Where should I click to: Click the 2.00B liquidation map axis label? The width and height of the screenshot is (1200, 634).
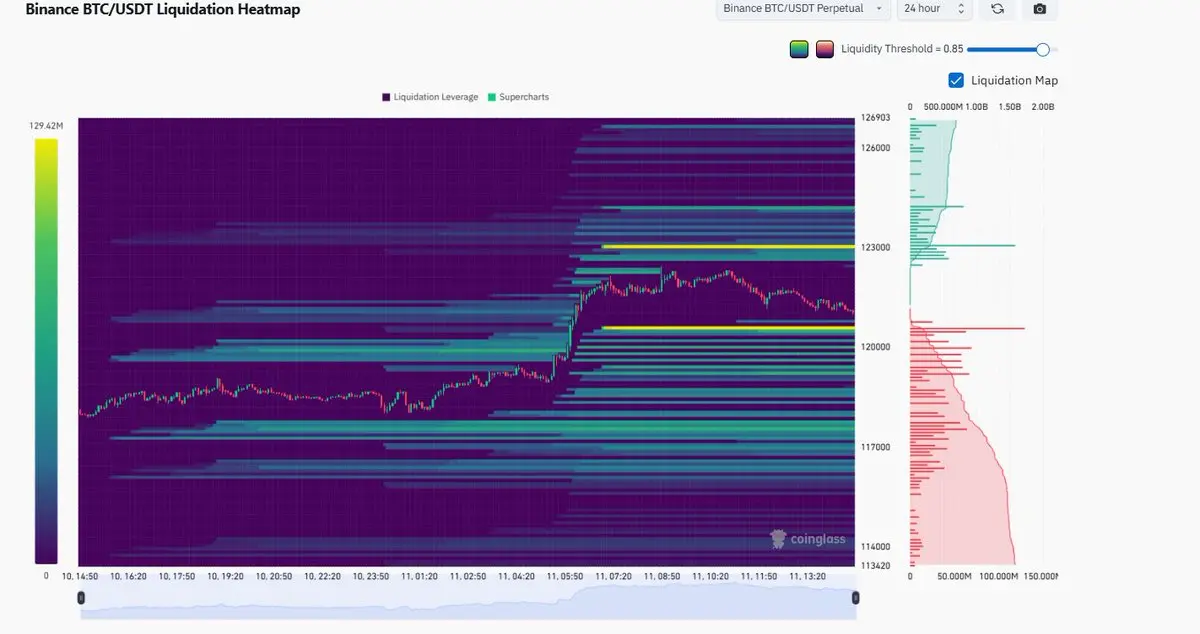[1042, 106]
